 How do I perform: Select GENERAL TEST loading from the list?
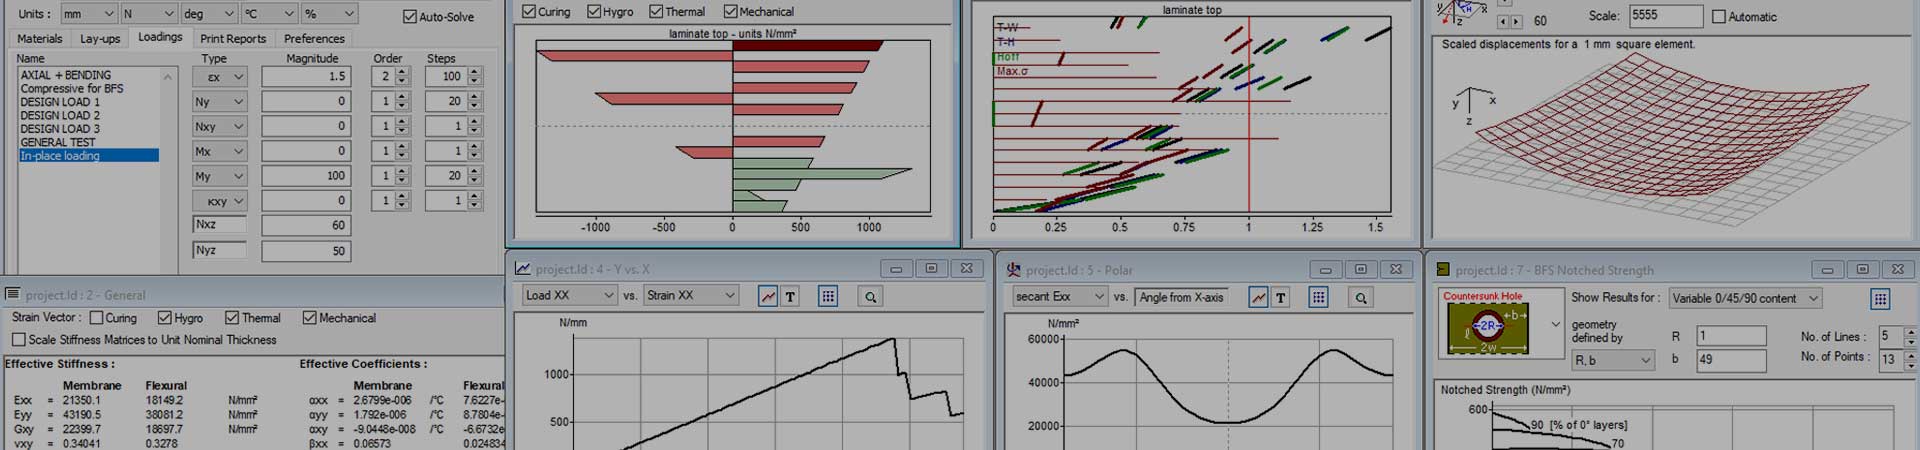pyautogui.click(x=58, y=143)
